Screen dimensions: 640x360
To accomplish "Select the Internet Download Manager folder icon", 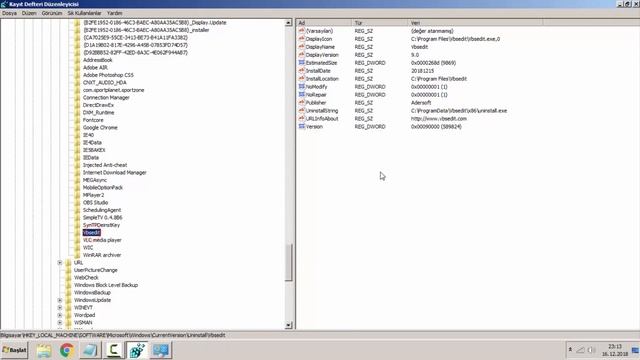I will [x=77, y=173].
